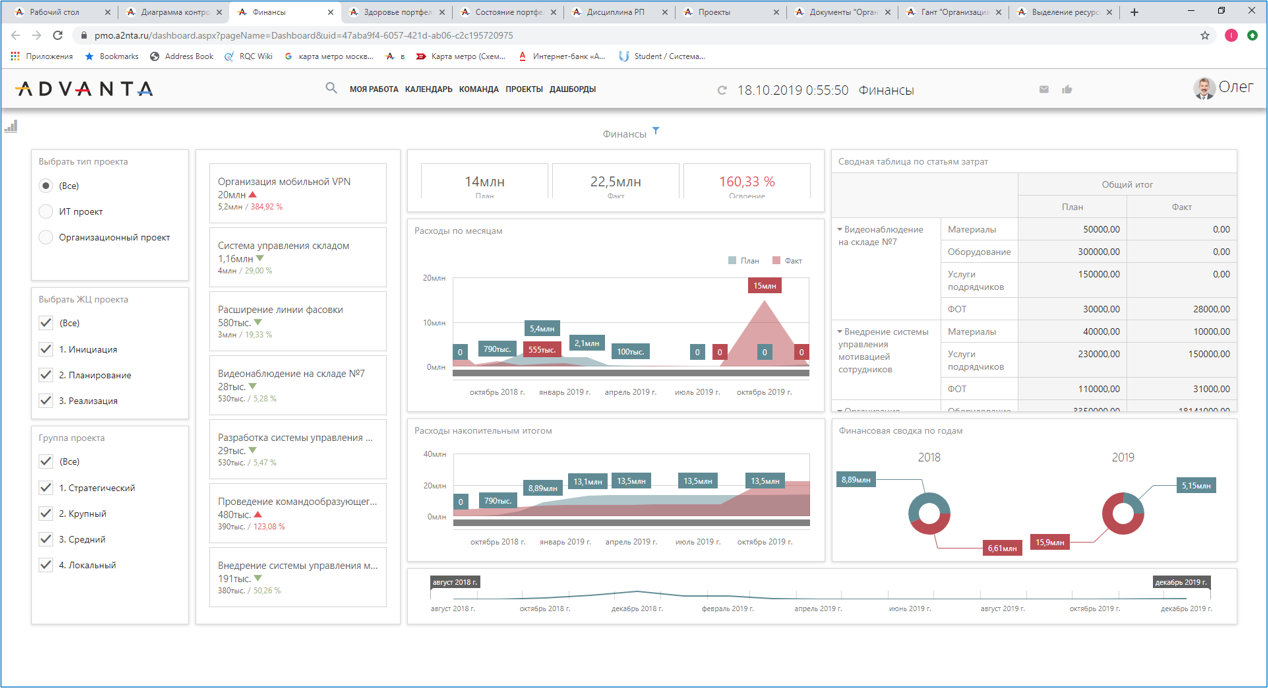
Task: Switch to the Дисциплина РП browser tab
Action: [617, 12]
